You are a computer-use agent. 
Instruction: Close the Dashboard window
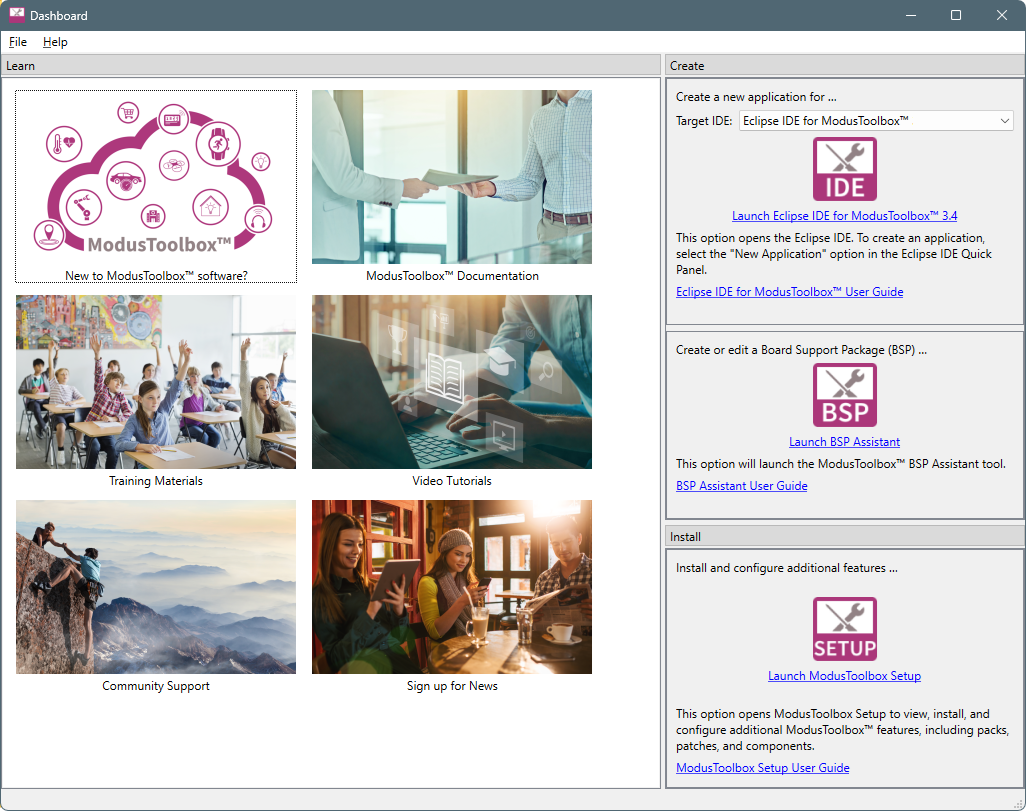[x=1002, y=15]
